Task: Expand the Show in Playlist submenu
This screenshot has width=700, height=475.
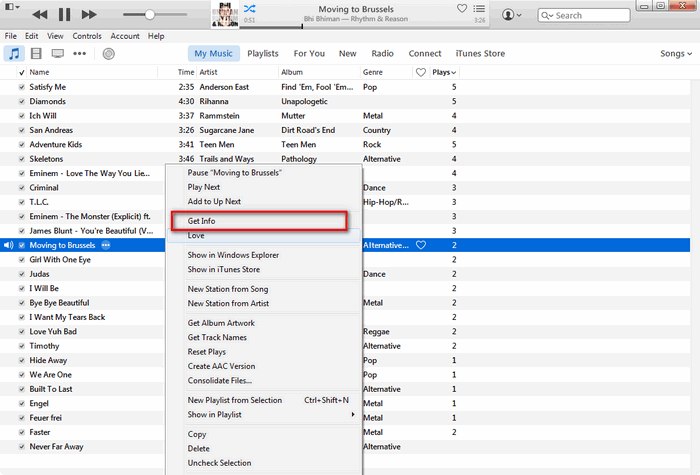Action: pyautogui.click(x=263, y=414)
